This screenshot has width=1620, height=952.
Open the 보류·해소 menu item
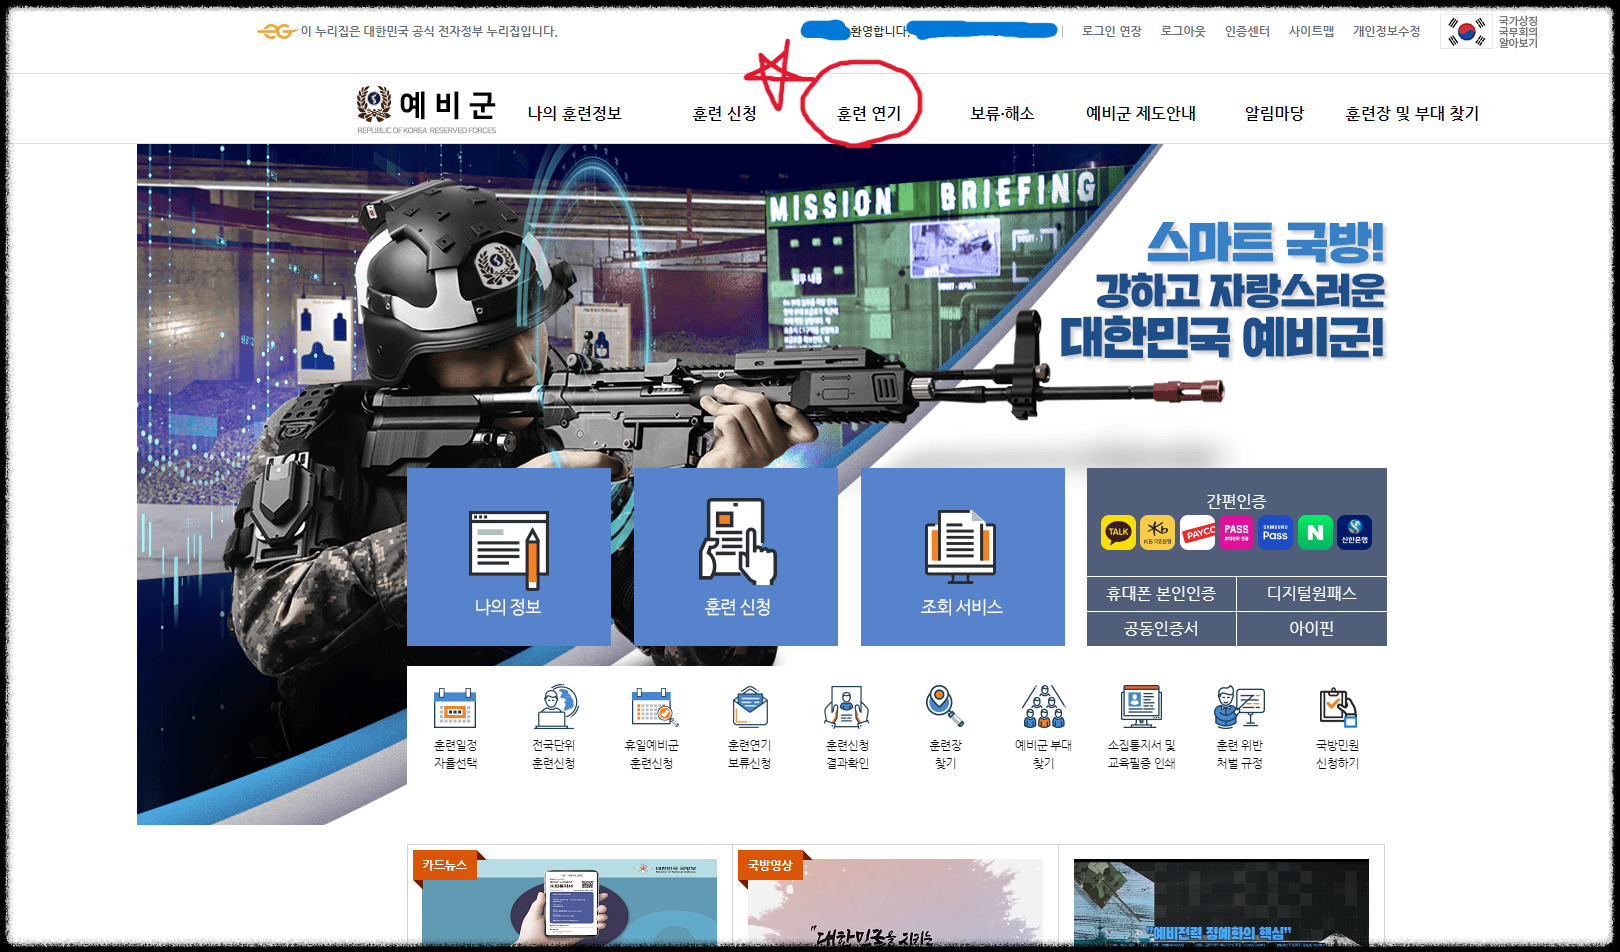(x=1000, y=113)
